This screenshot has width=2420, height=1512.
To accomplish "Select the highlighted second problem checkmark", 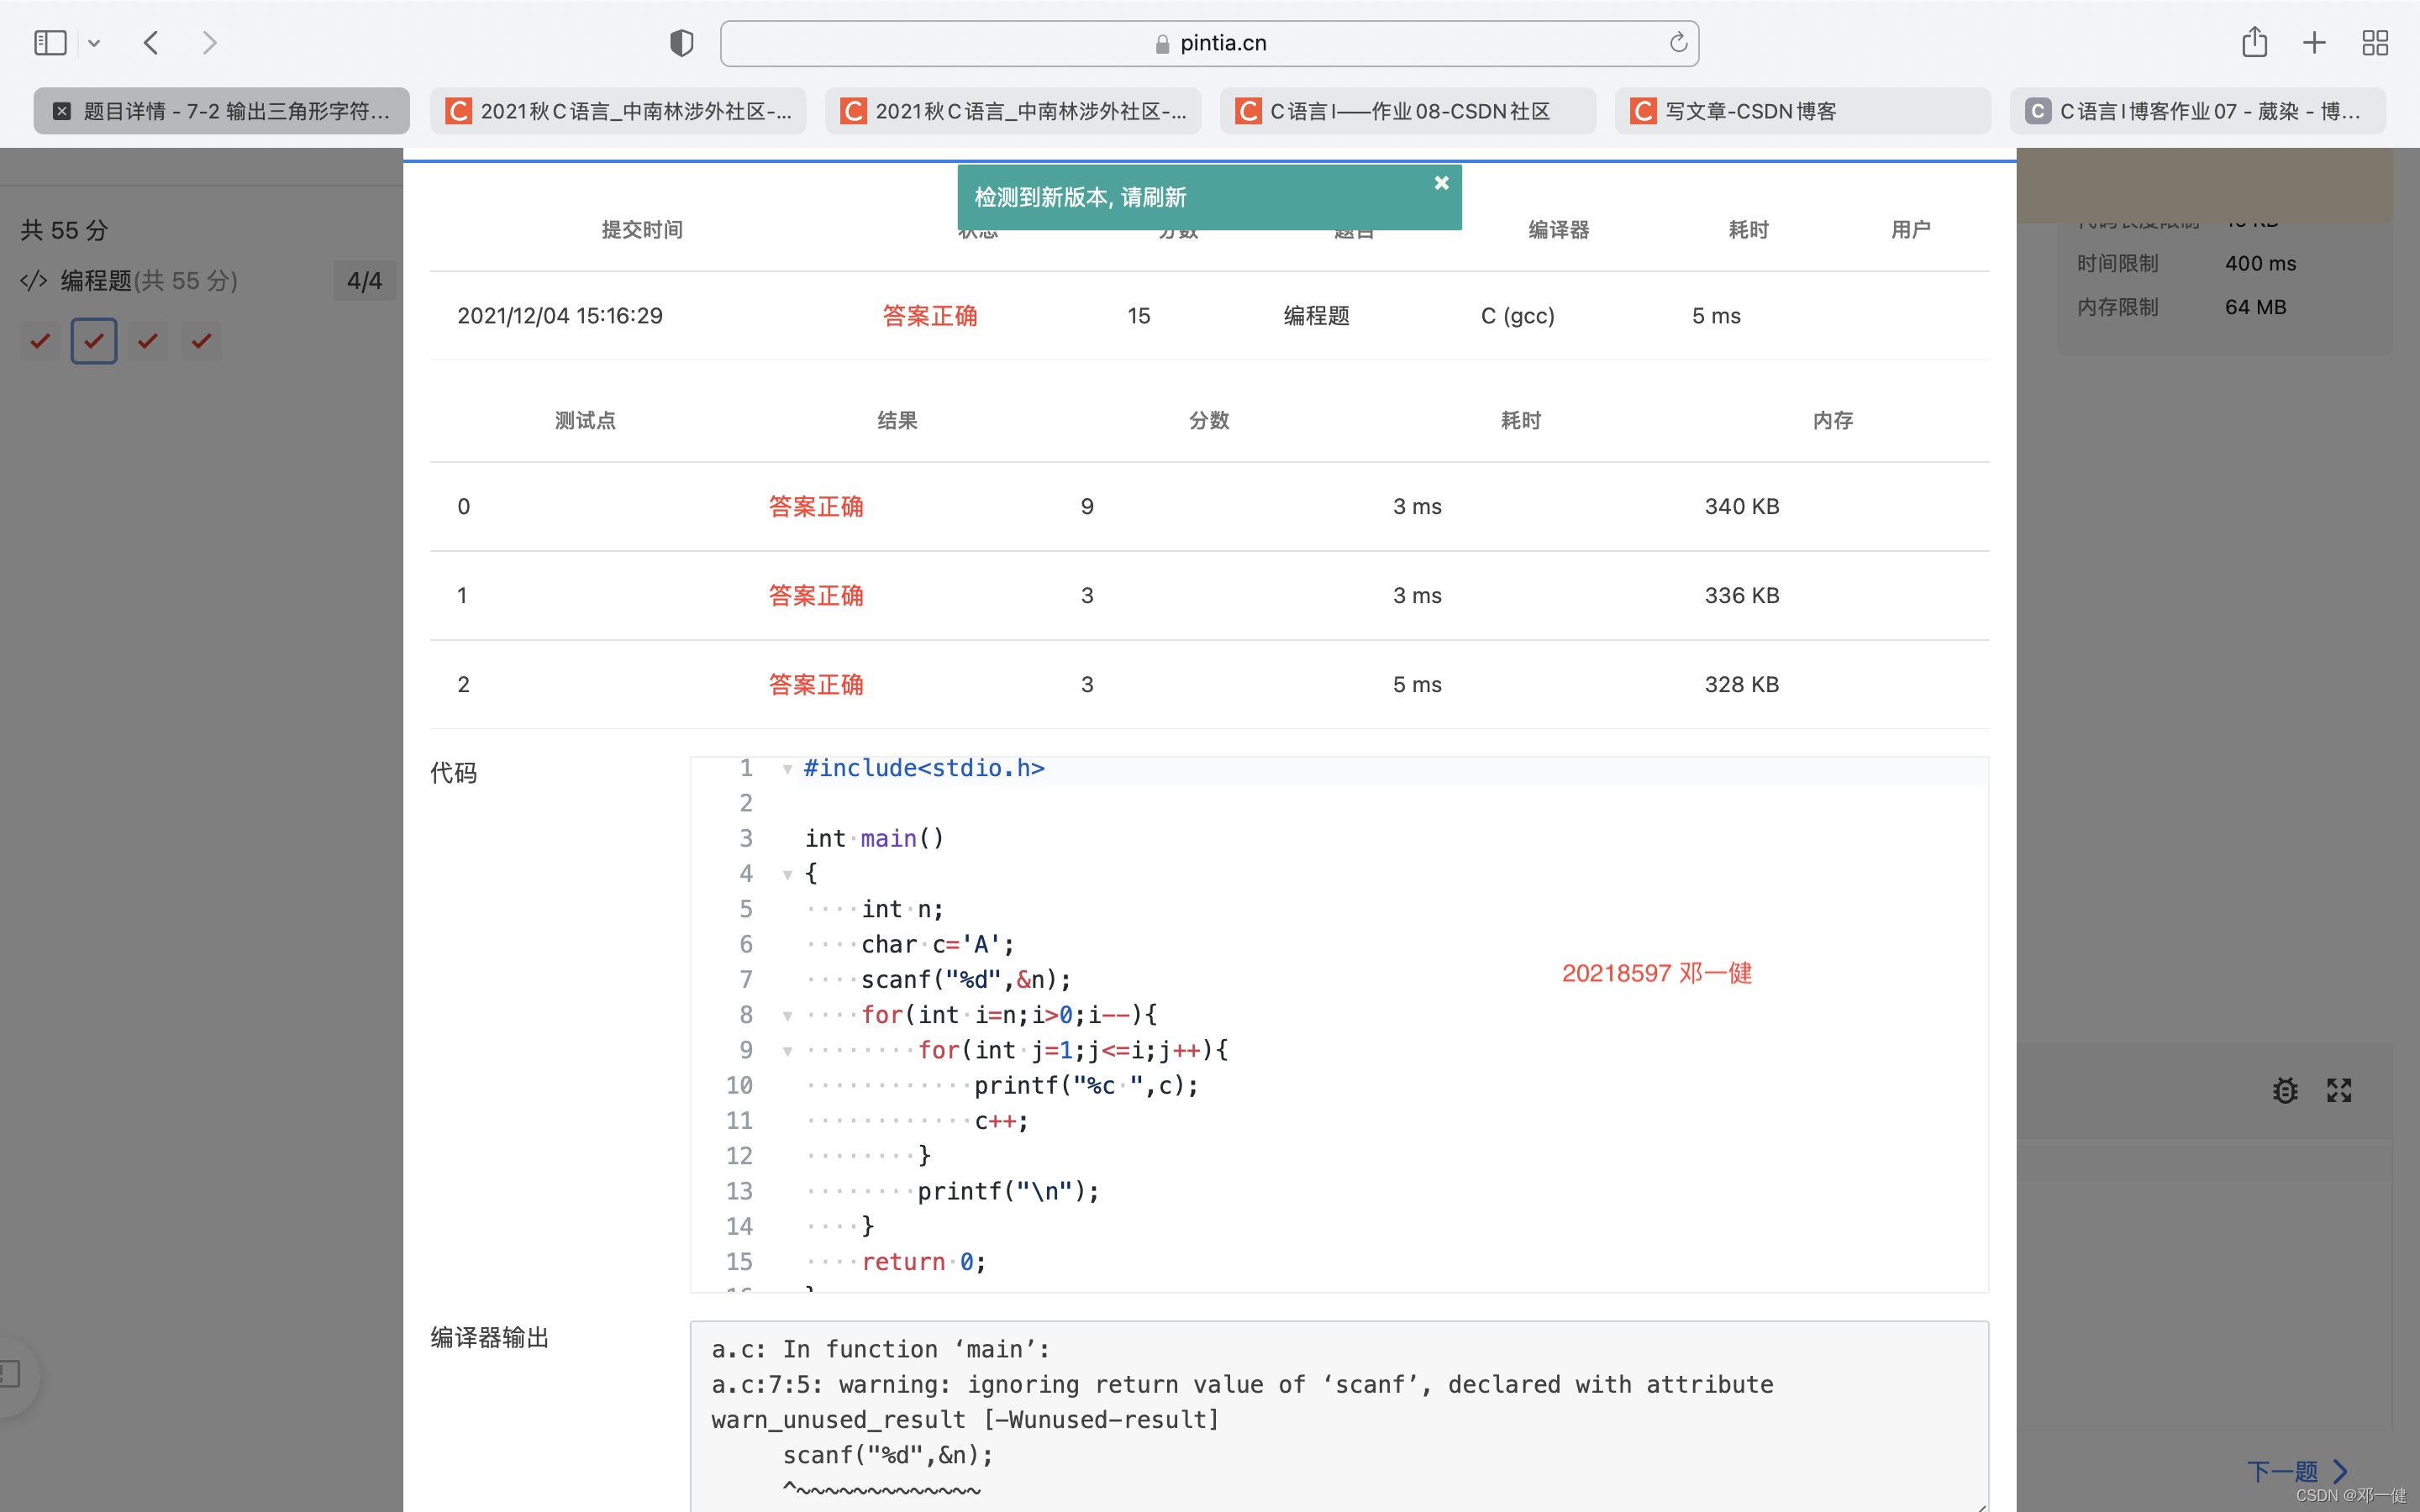I will tap(94, 341).
